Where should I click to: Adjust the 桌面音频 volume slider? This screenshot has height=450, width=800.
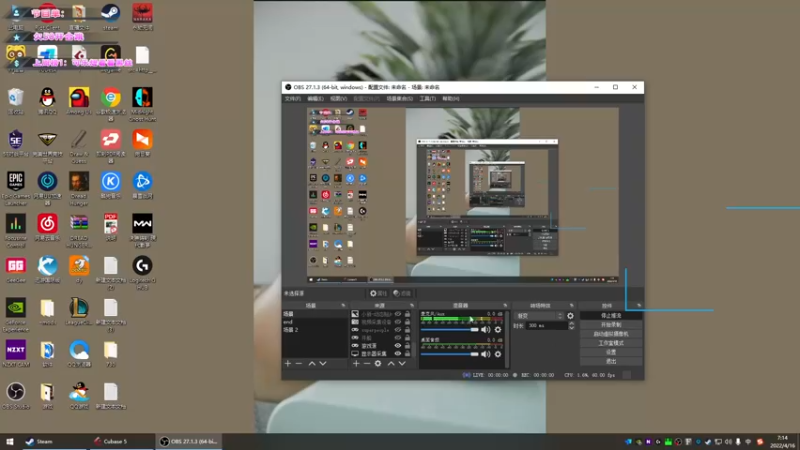pos(449,354)
